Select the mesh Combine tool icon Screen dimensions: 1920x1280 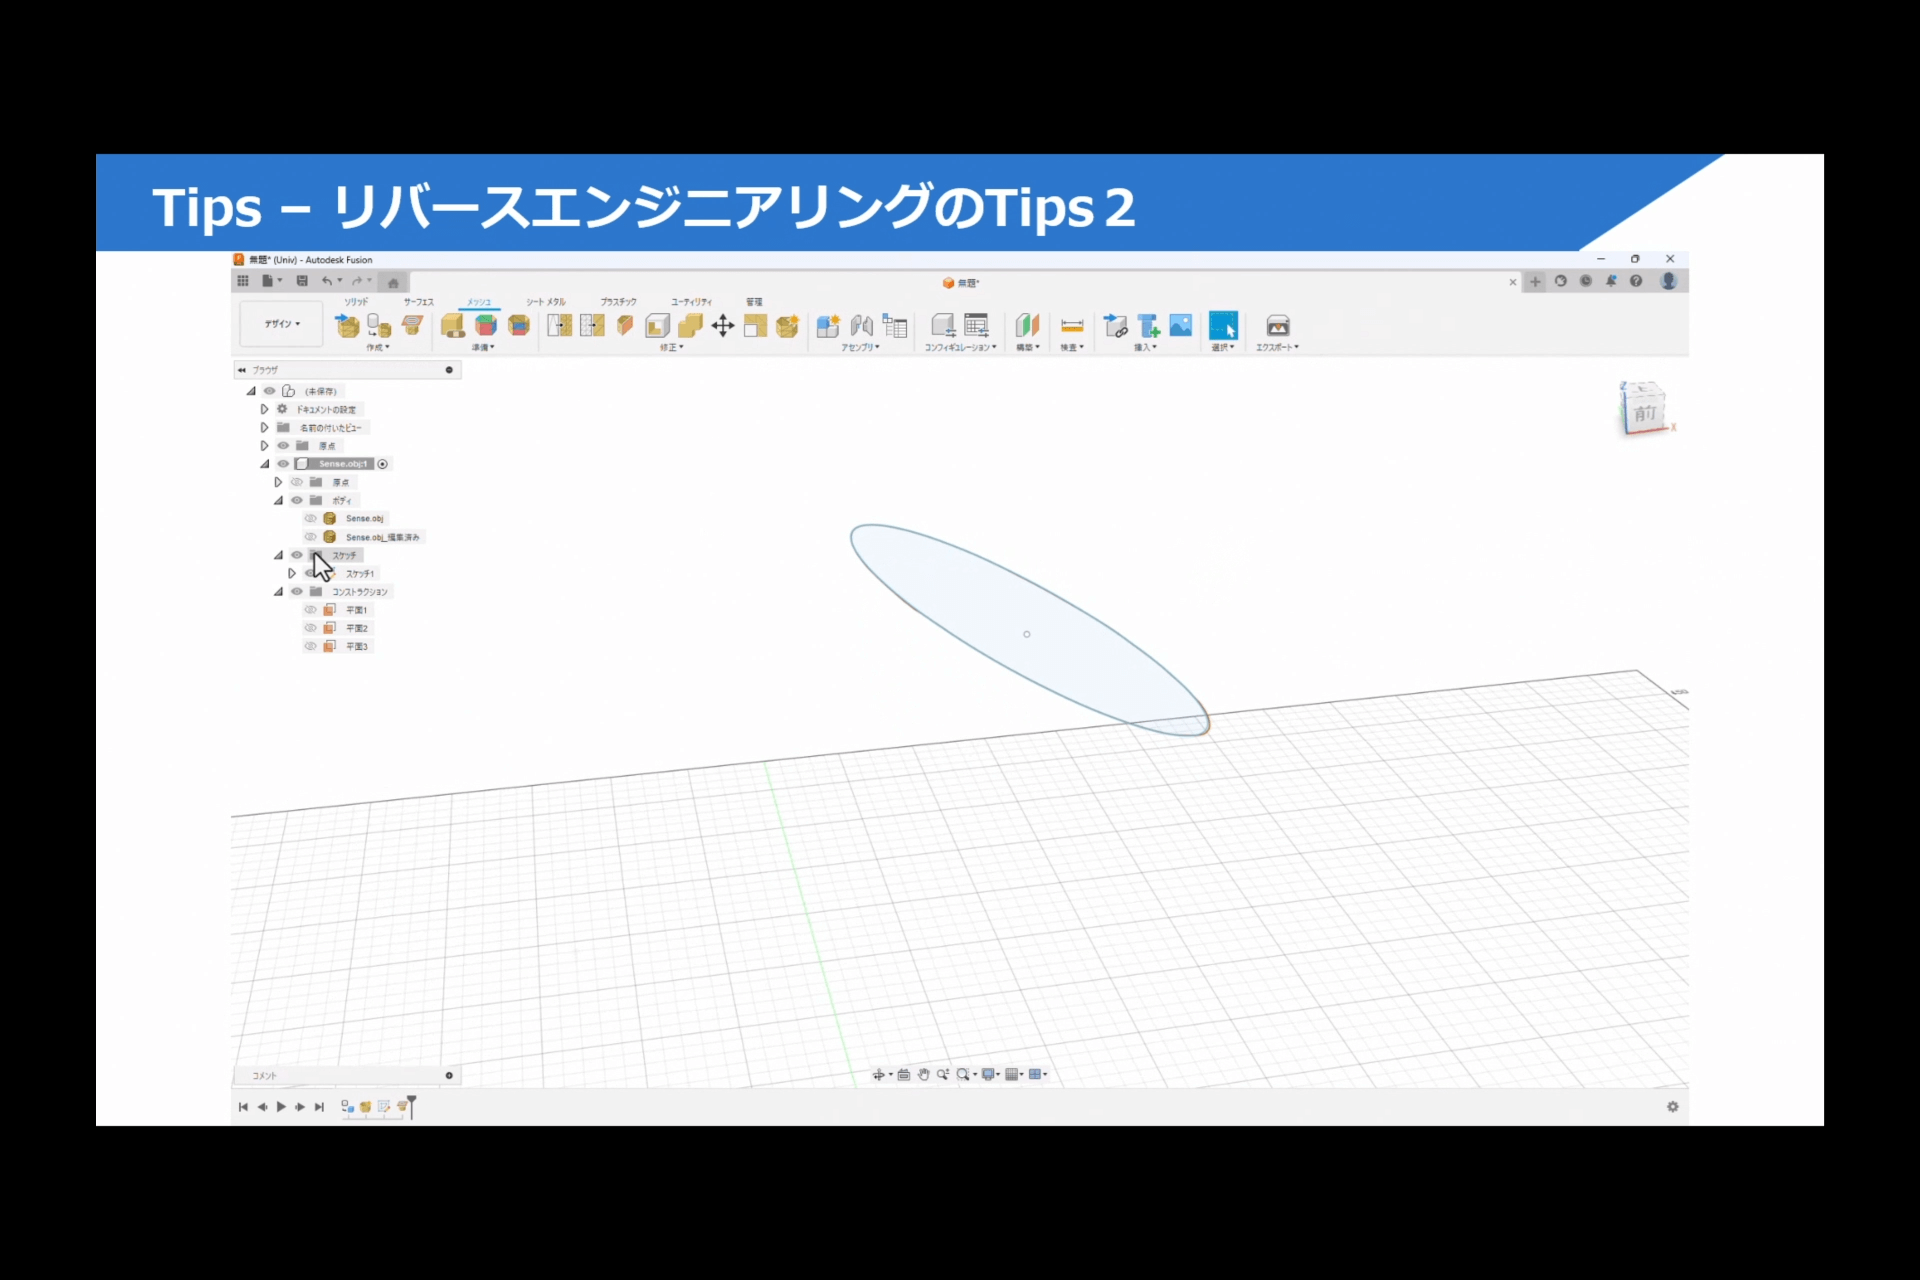tap(690, 325)
